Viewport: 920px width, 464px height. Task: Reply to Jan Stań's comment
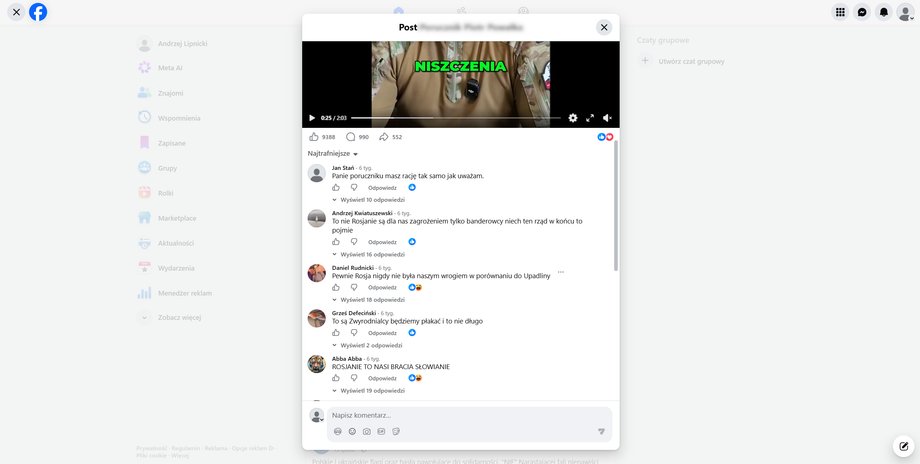[382, 188]
